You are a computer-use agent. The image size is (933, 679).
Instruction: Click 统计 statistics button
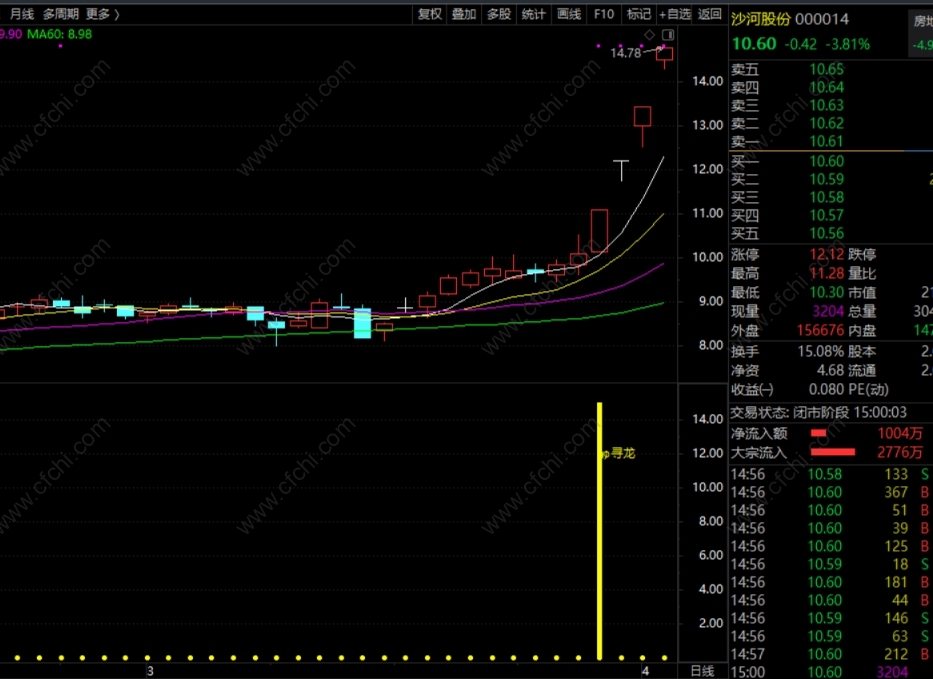pos(534,14)
